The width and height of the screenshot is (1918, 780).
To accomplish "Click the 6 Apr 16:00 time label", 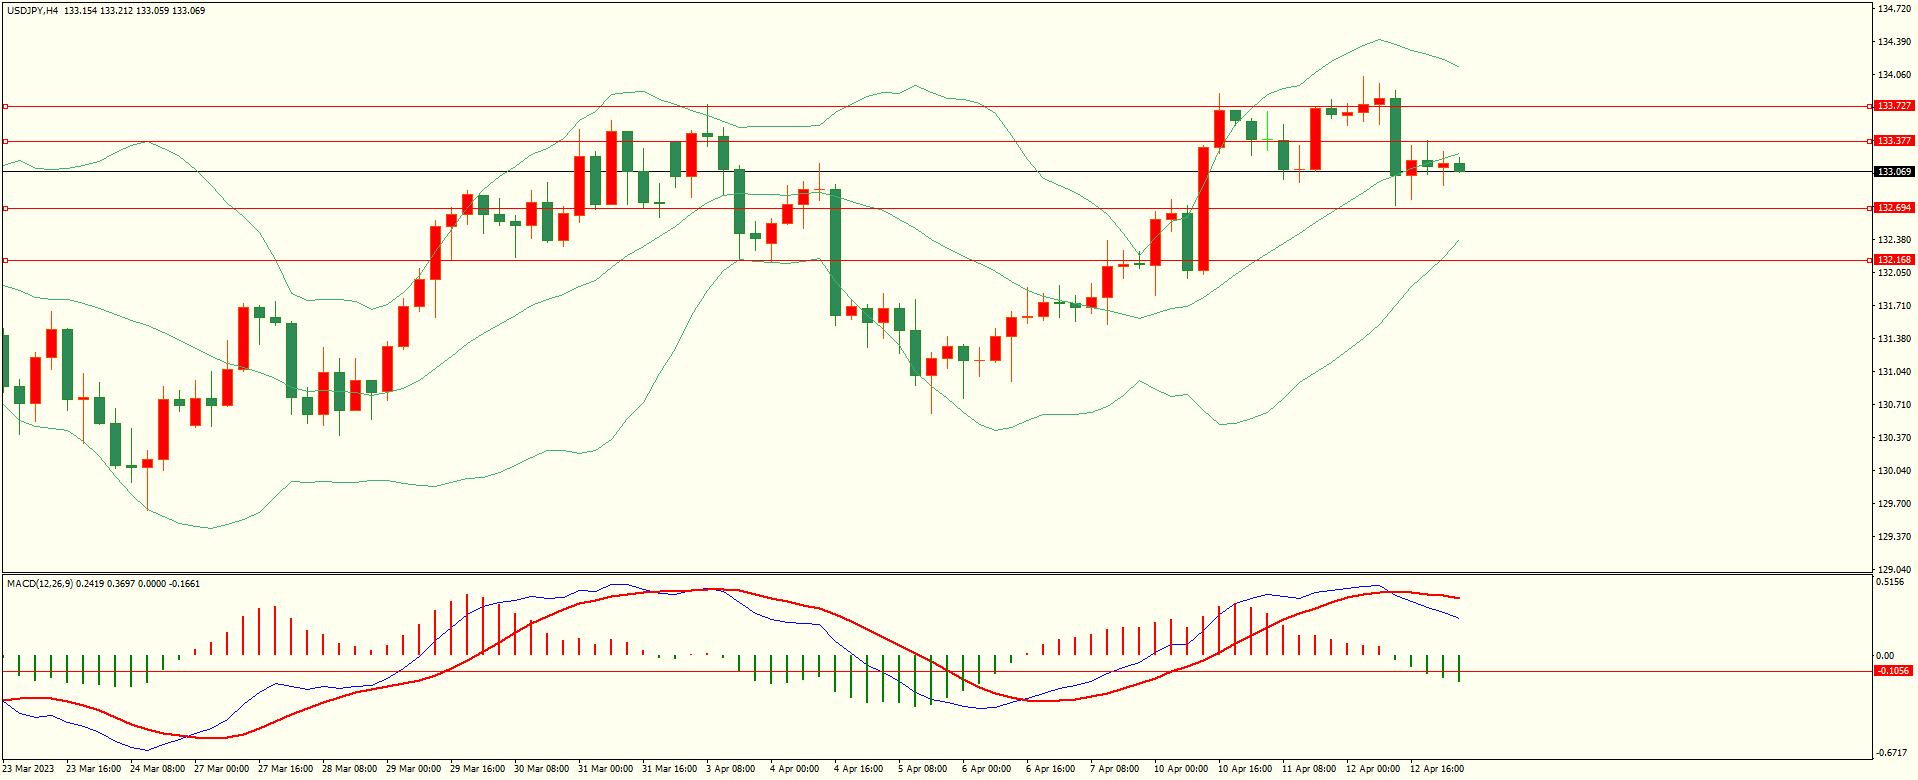I will tap(1050, 769).
